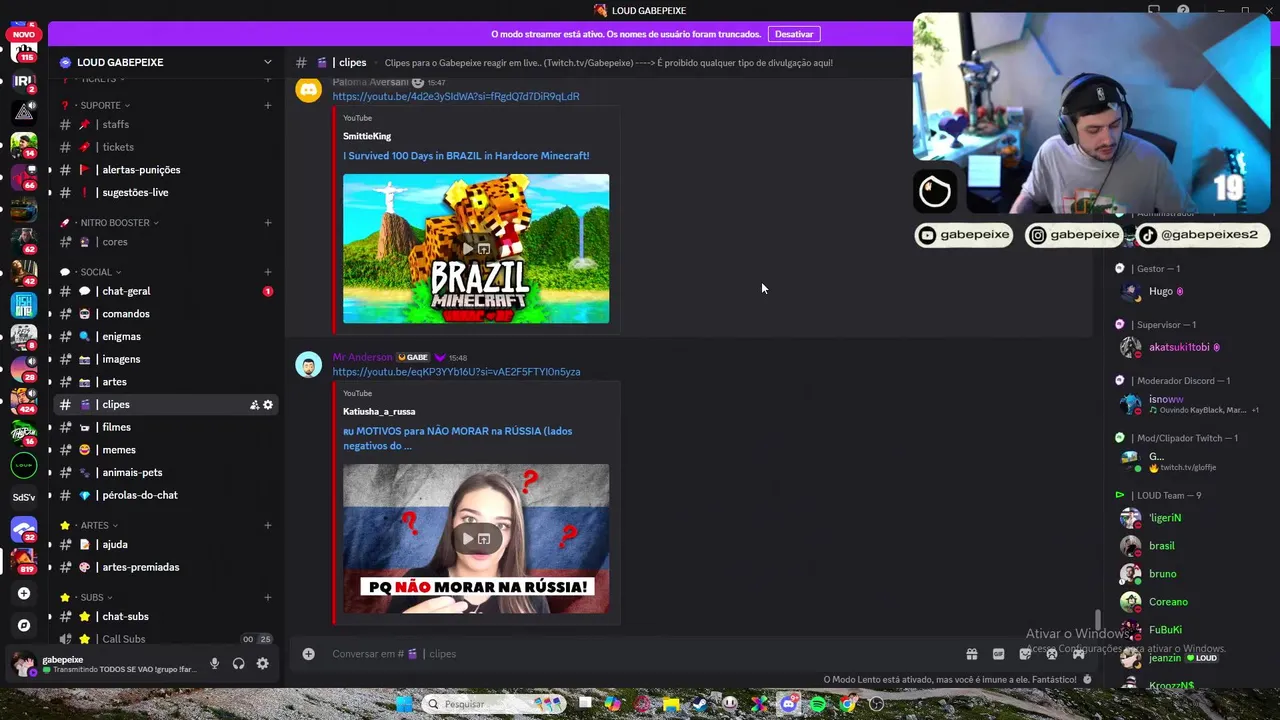Open the tickets channel
The width and height of the screenshot is (1280, 720).
(166, 147)
